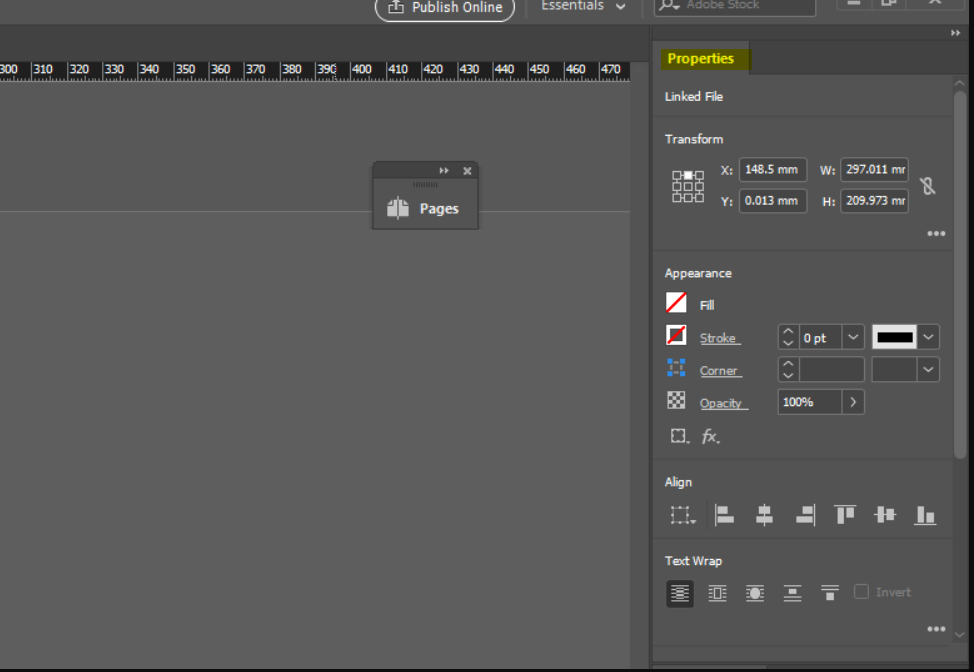974x672 pixels.
Task: Align bottom edges
Action: [925, 515]
